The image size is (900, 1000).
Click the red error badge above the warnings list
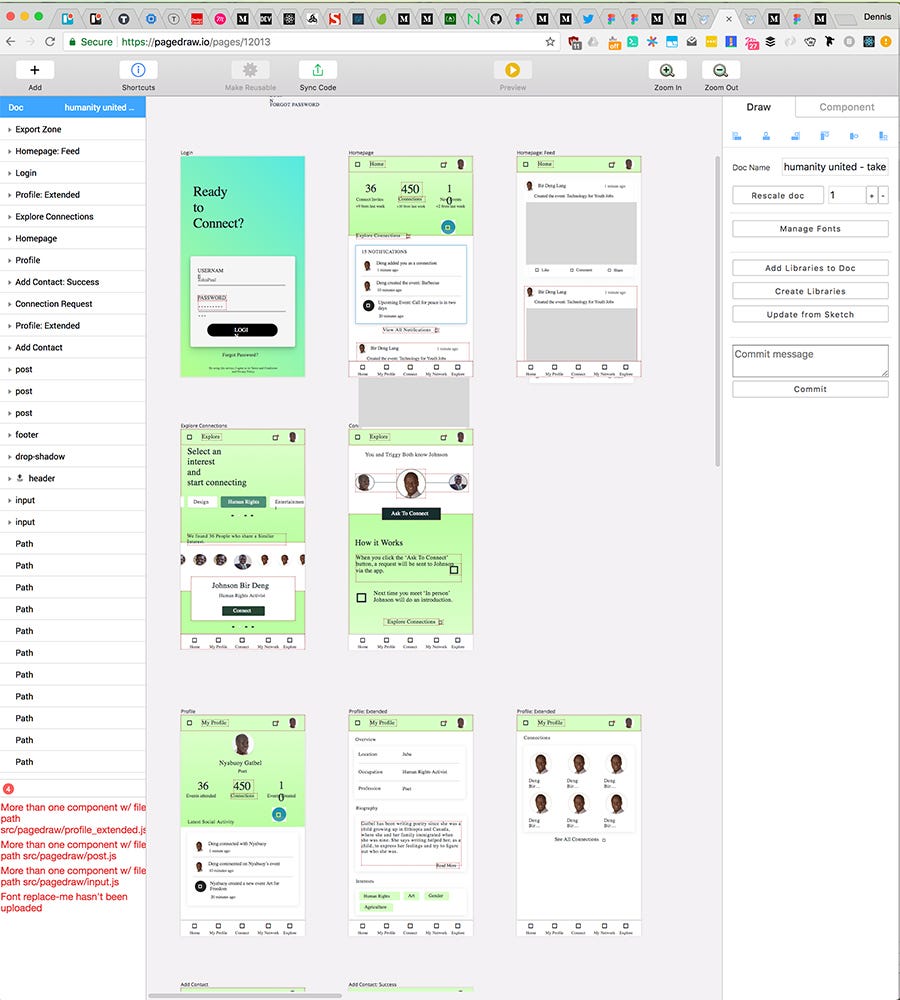coord(9,789)
